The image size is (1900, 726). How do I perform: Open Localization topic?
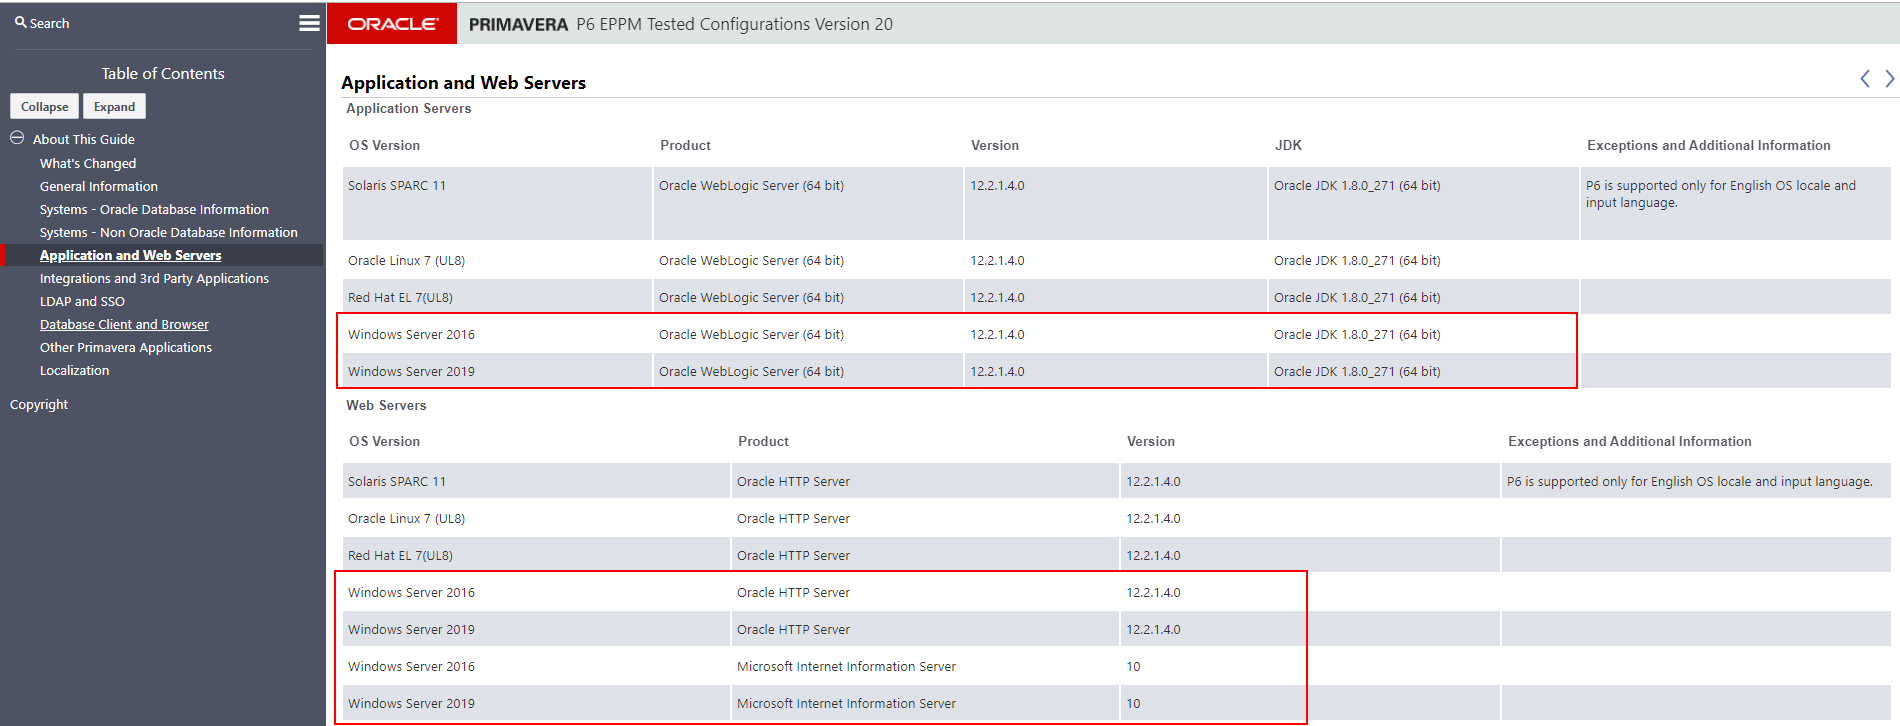click(x=75, y=370)
